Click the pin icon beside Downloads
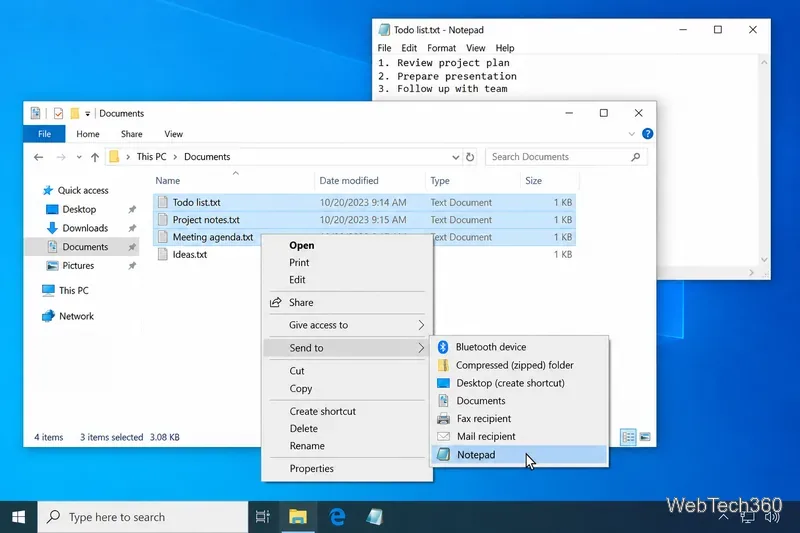800x533 pixels. (132, 228)
